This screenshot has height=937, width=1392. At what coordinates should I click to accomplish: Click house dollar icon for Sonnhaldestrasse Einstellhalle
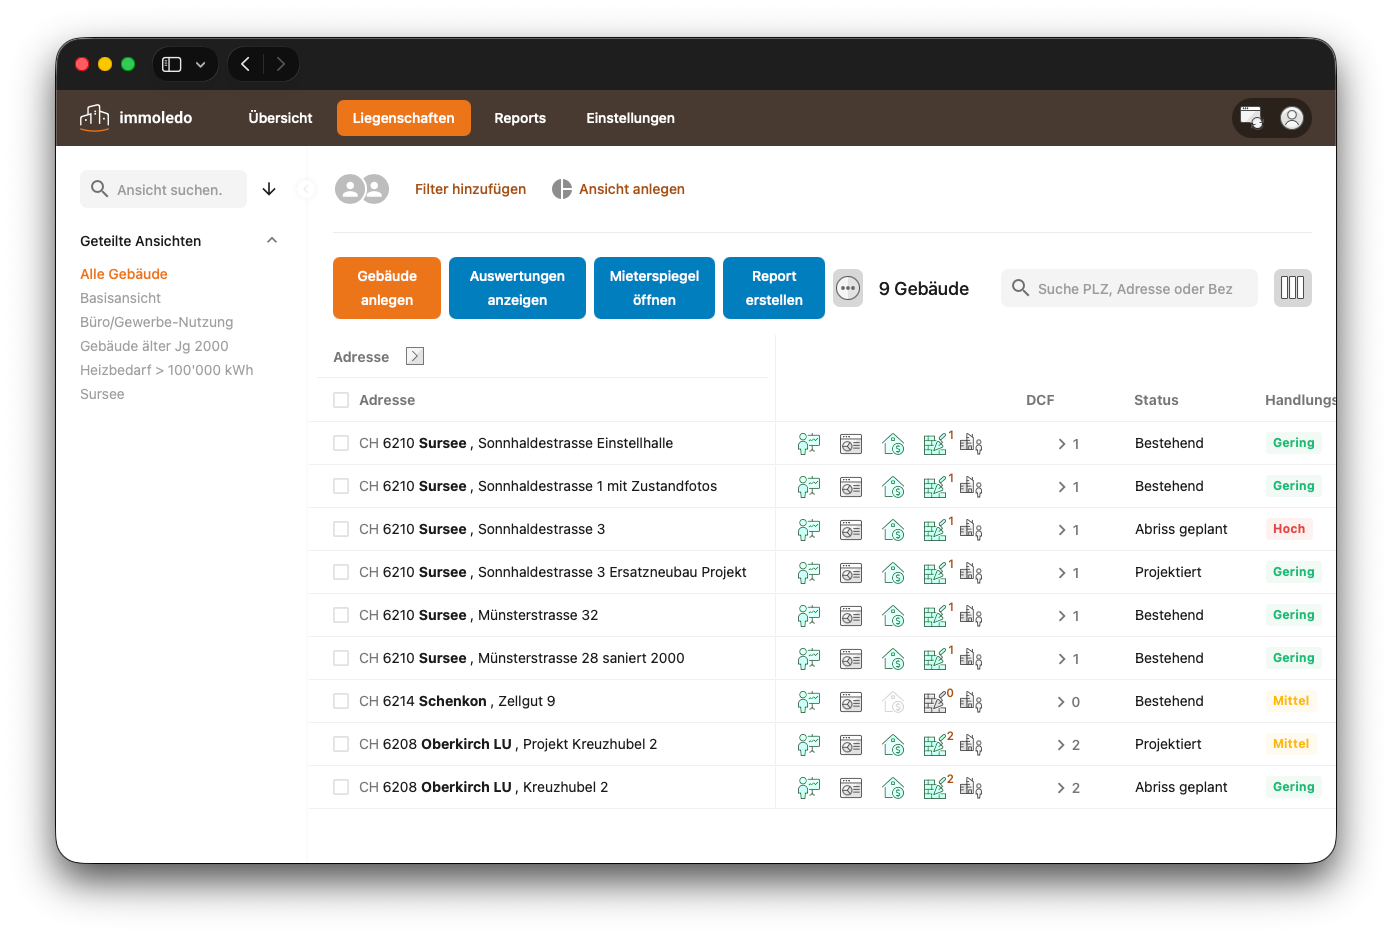tap(893, 443)
